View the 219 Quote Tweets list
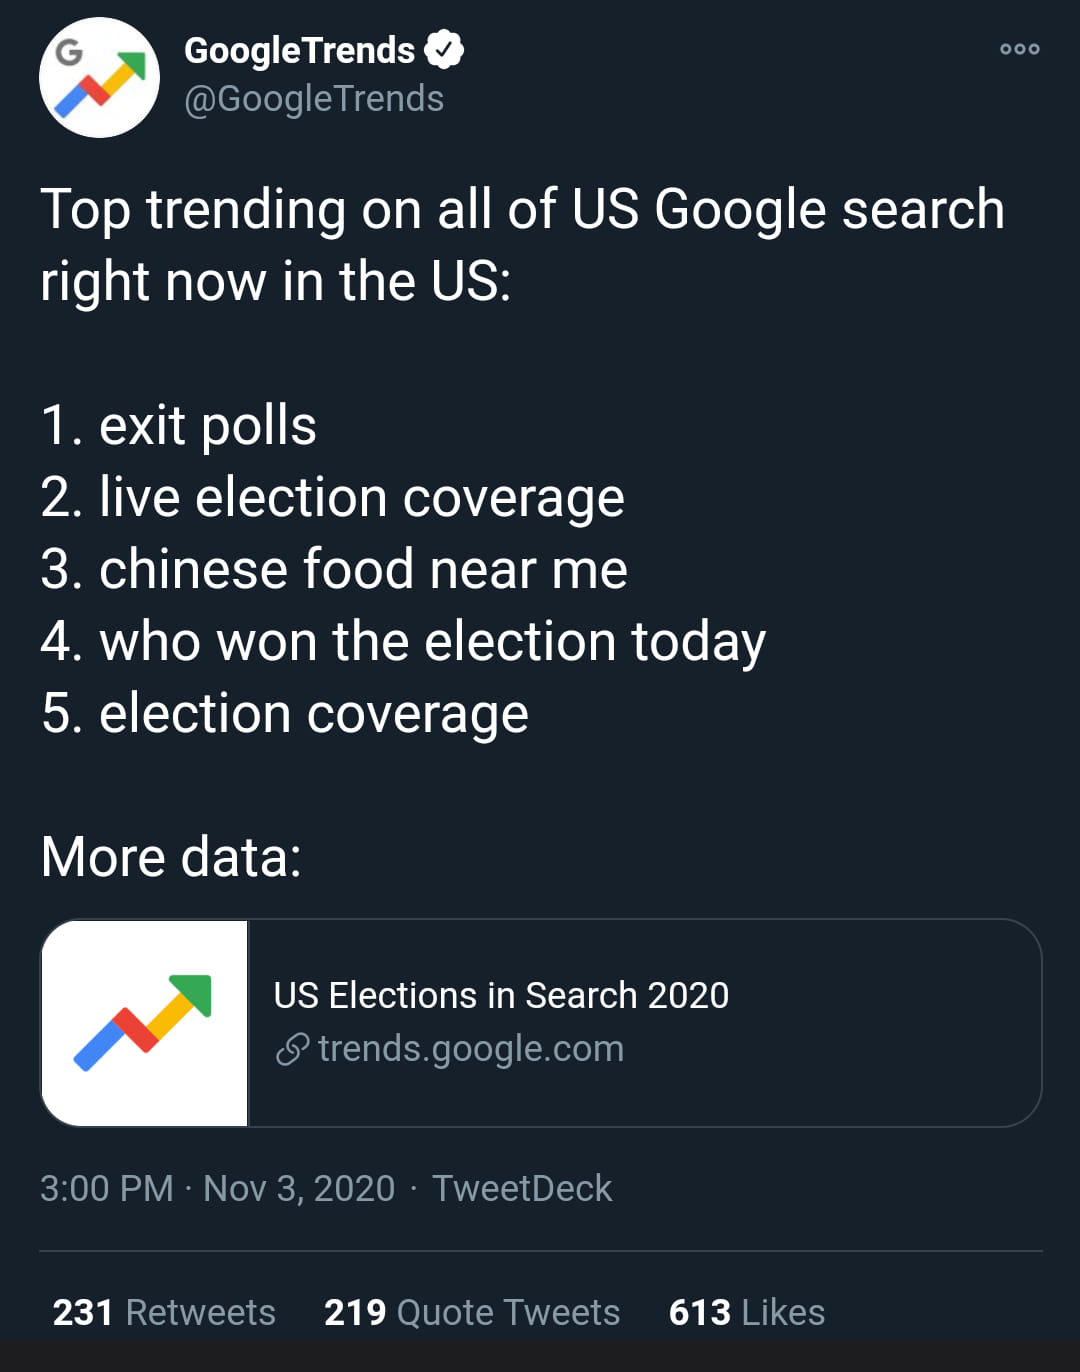The width and height of the screenshot is (1080, 1372). [472, 1312]
